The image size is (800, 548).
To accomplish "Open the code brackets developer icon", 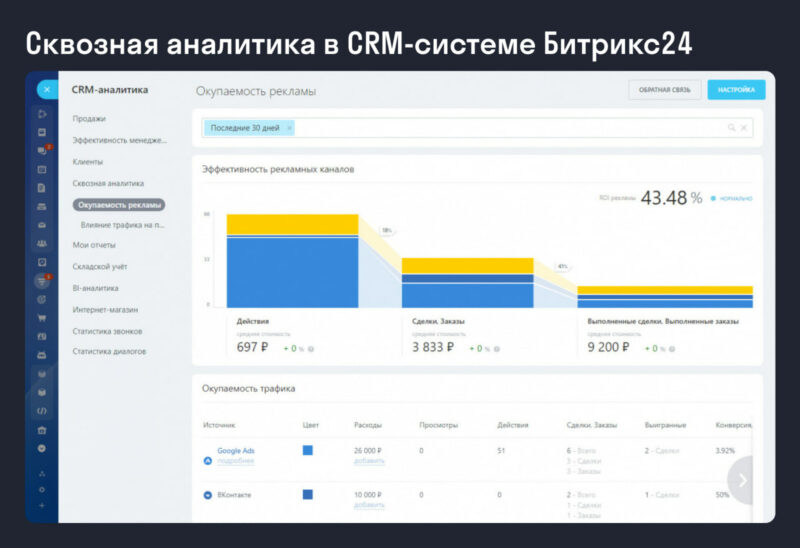I will point(42,411).
